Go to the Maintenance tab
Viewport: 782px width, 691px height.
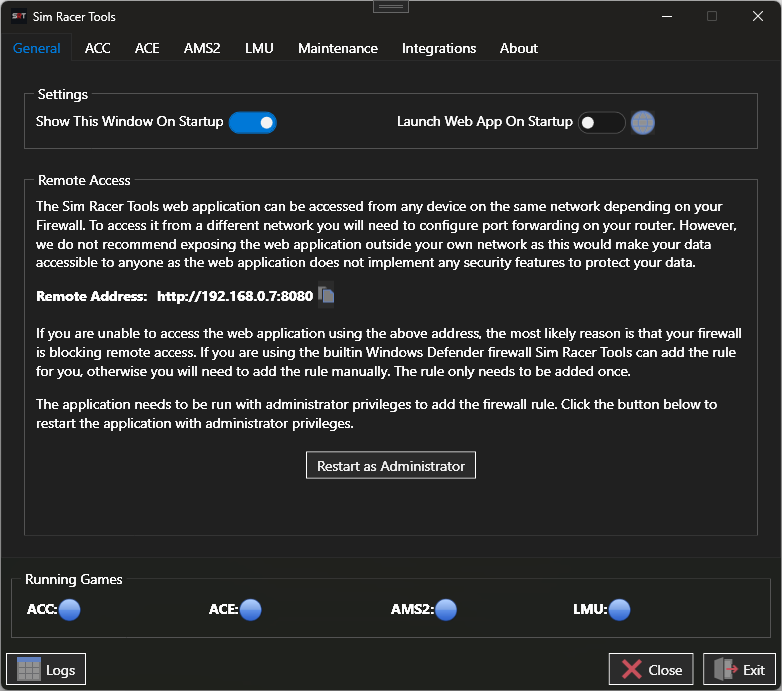(x=338, y=48)
